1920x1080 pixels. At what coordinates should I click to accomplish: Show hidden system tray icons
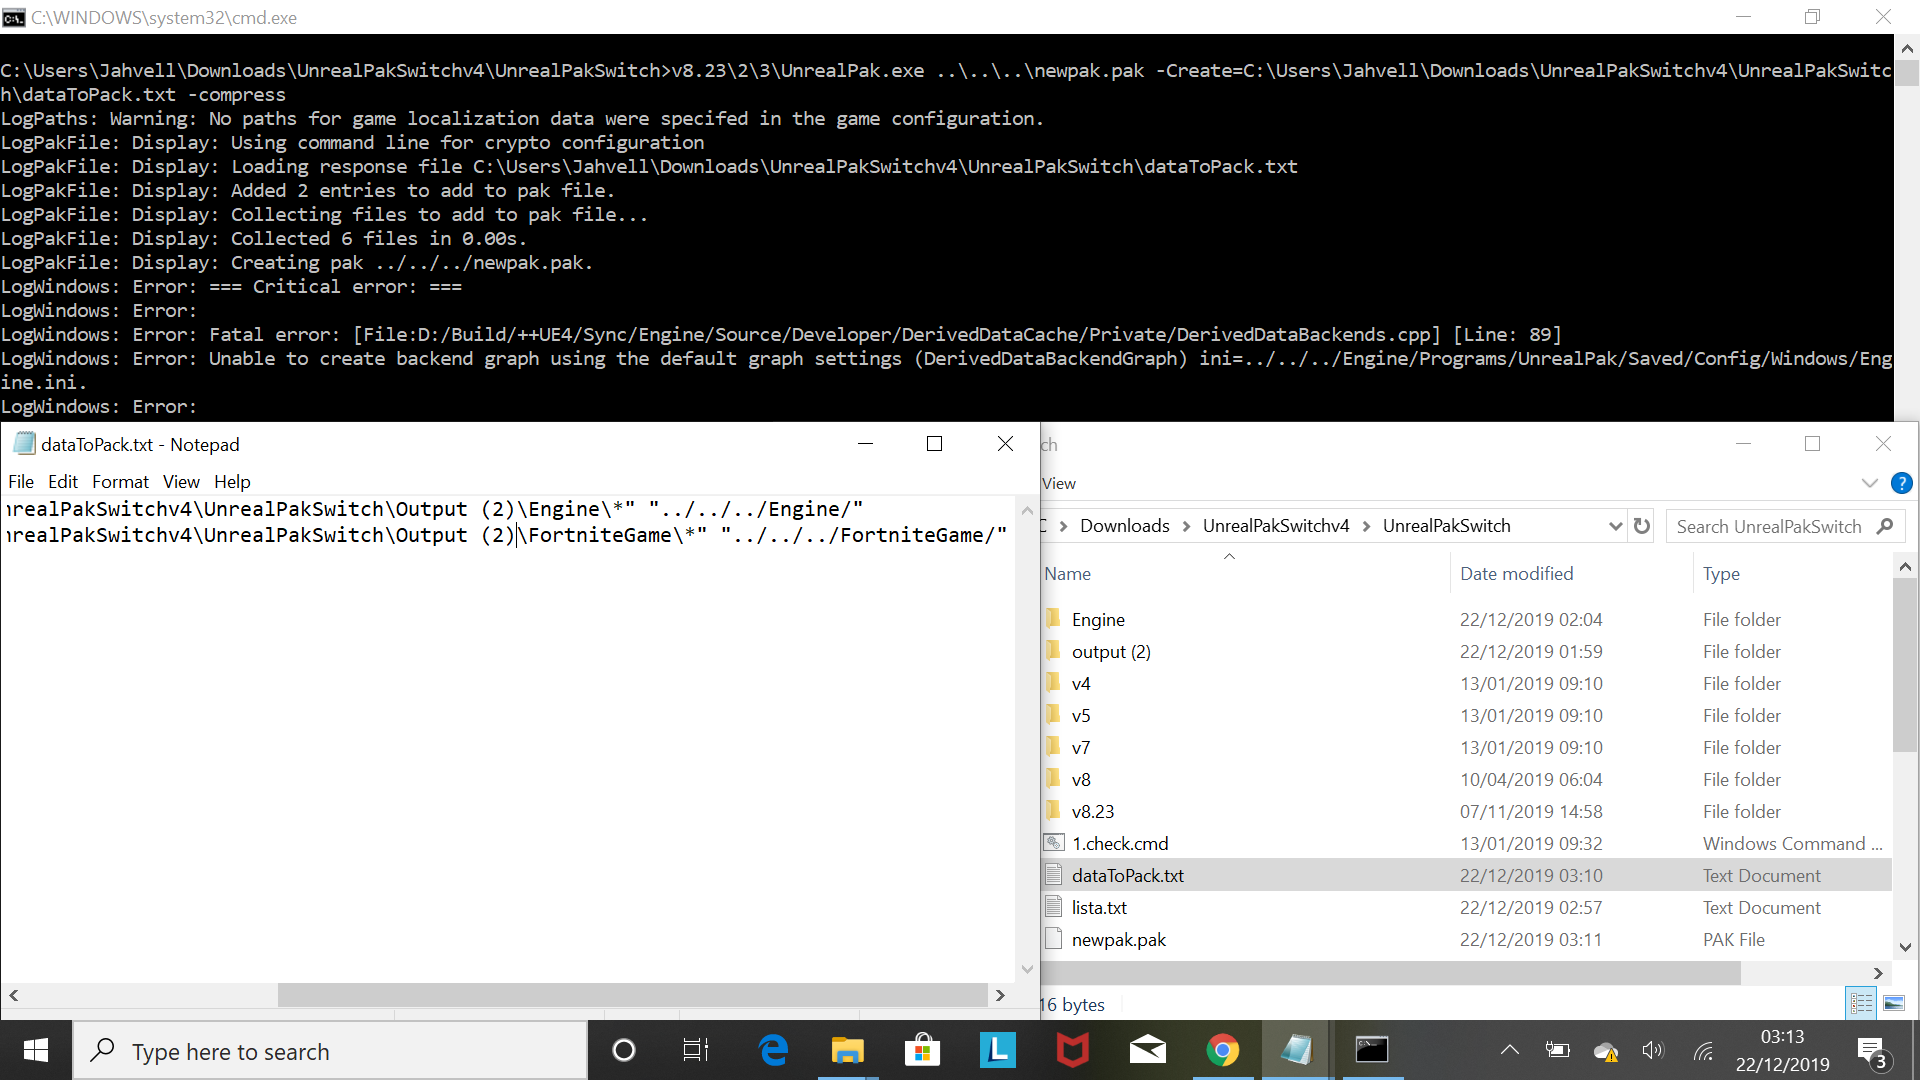(1510, 1050)
